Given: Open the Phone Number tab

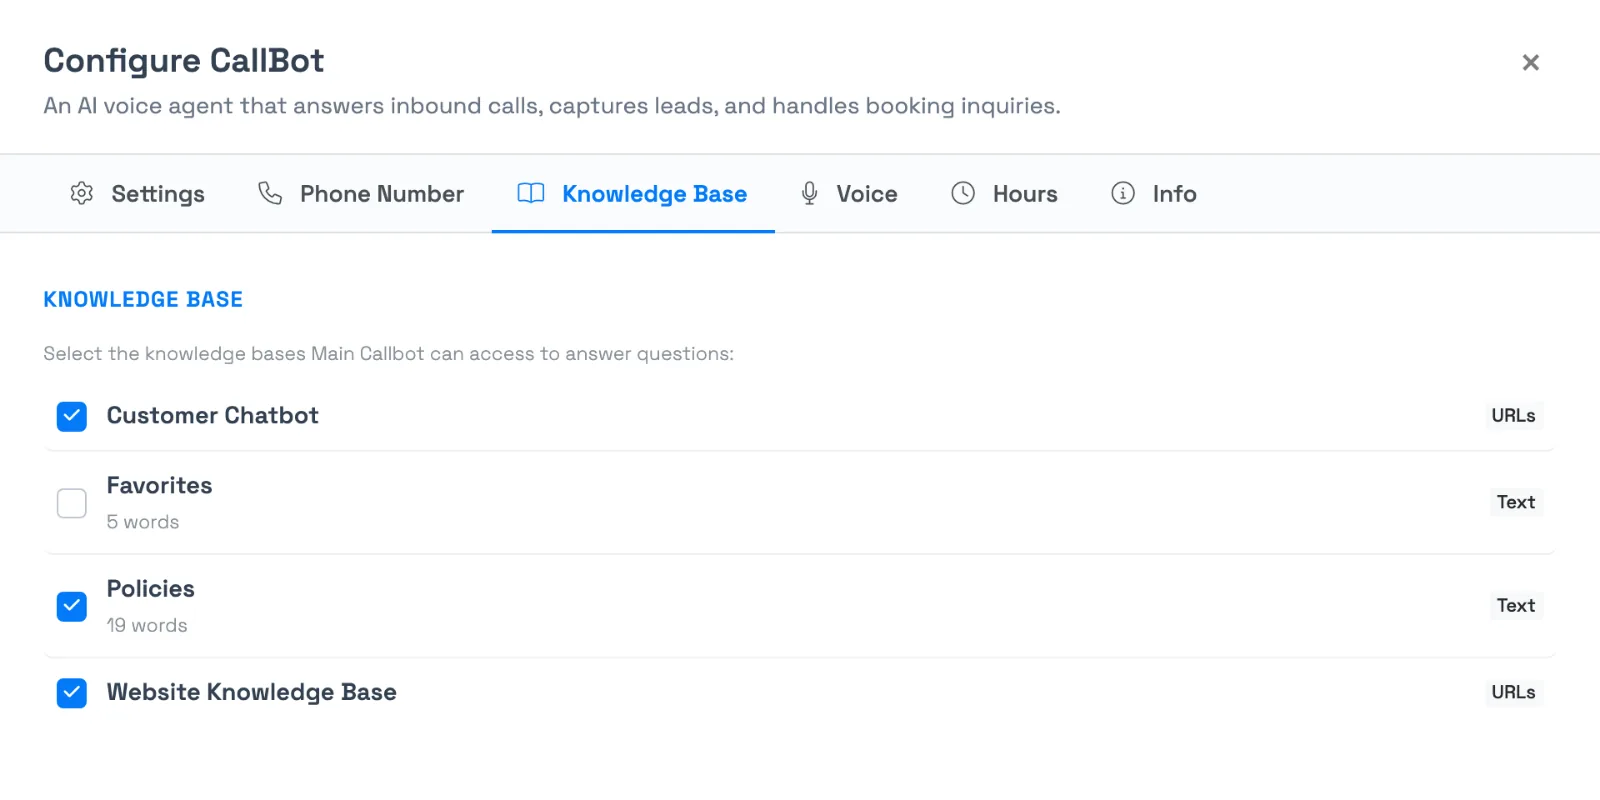Looking at the screenshot, I should click(x=361, y=194).
